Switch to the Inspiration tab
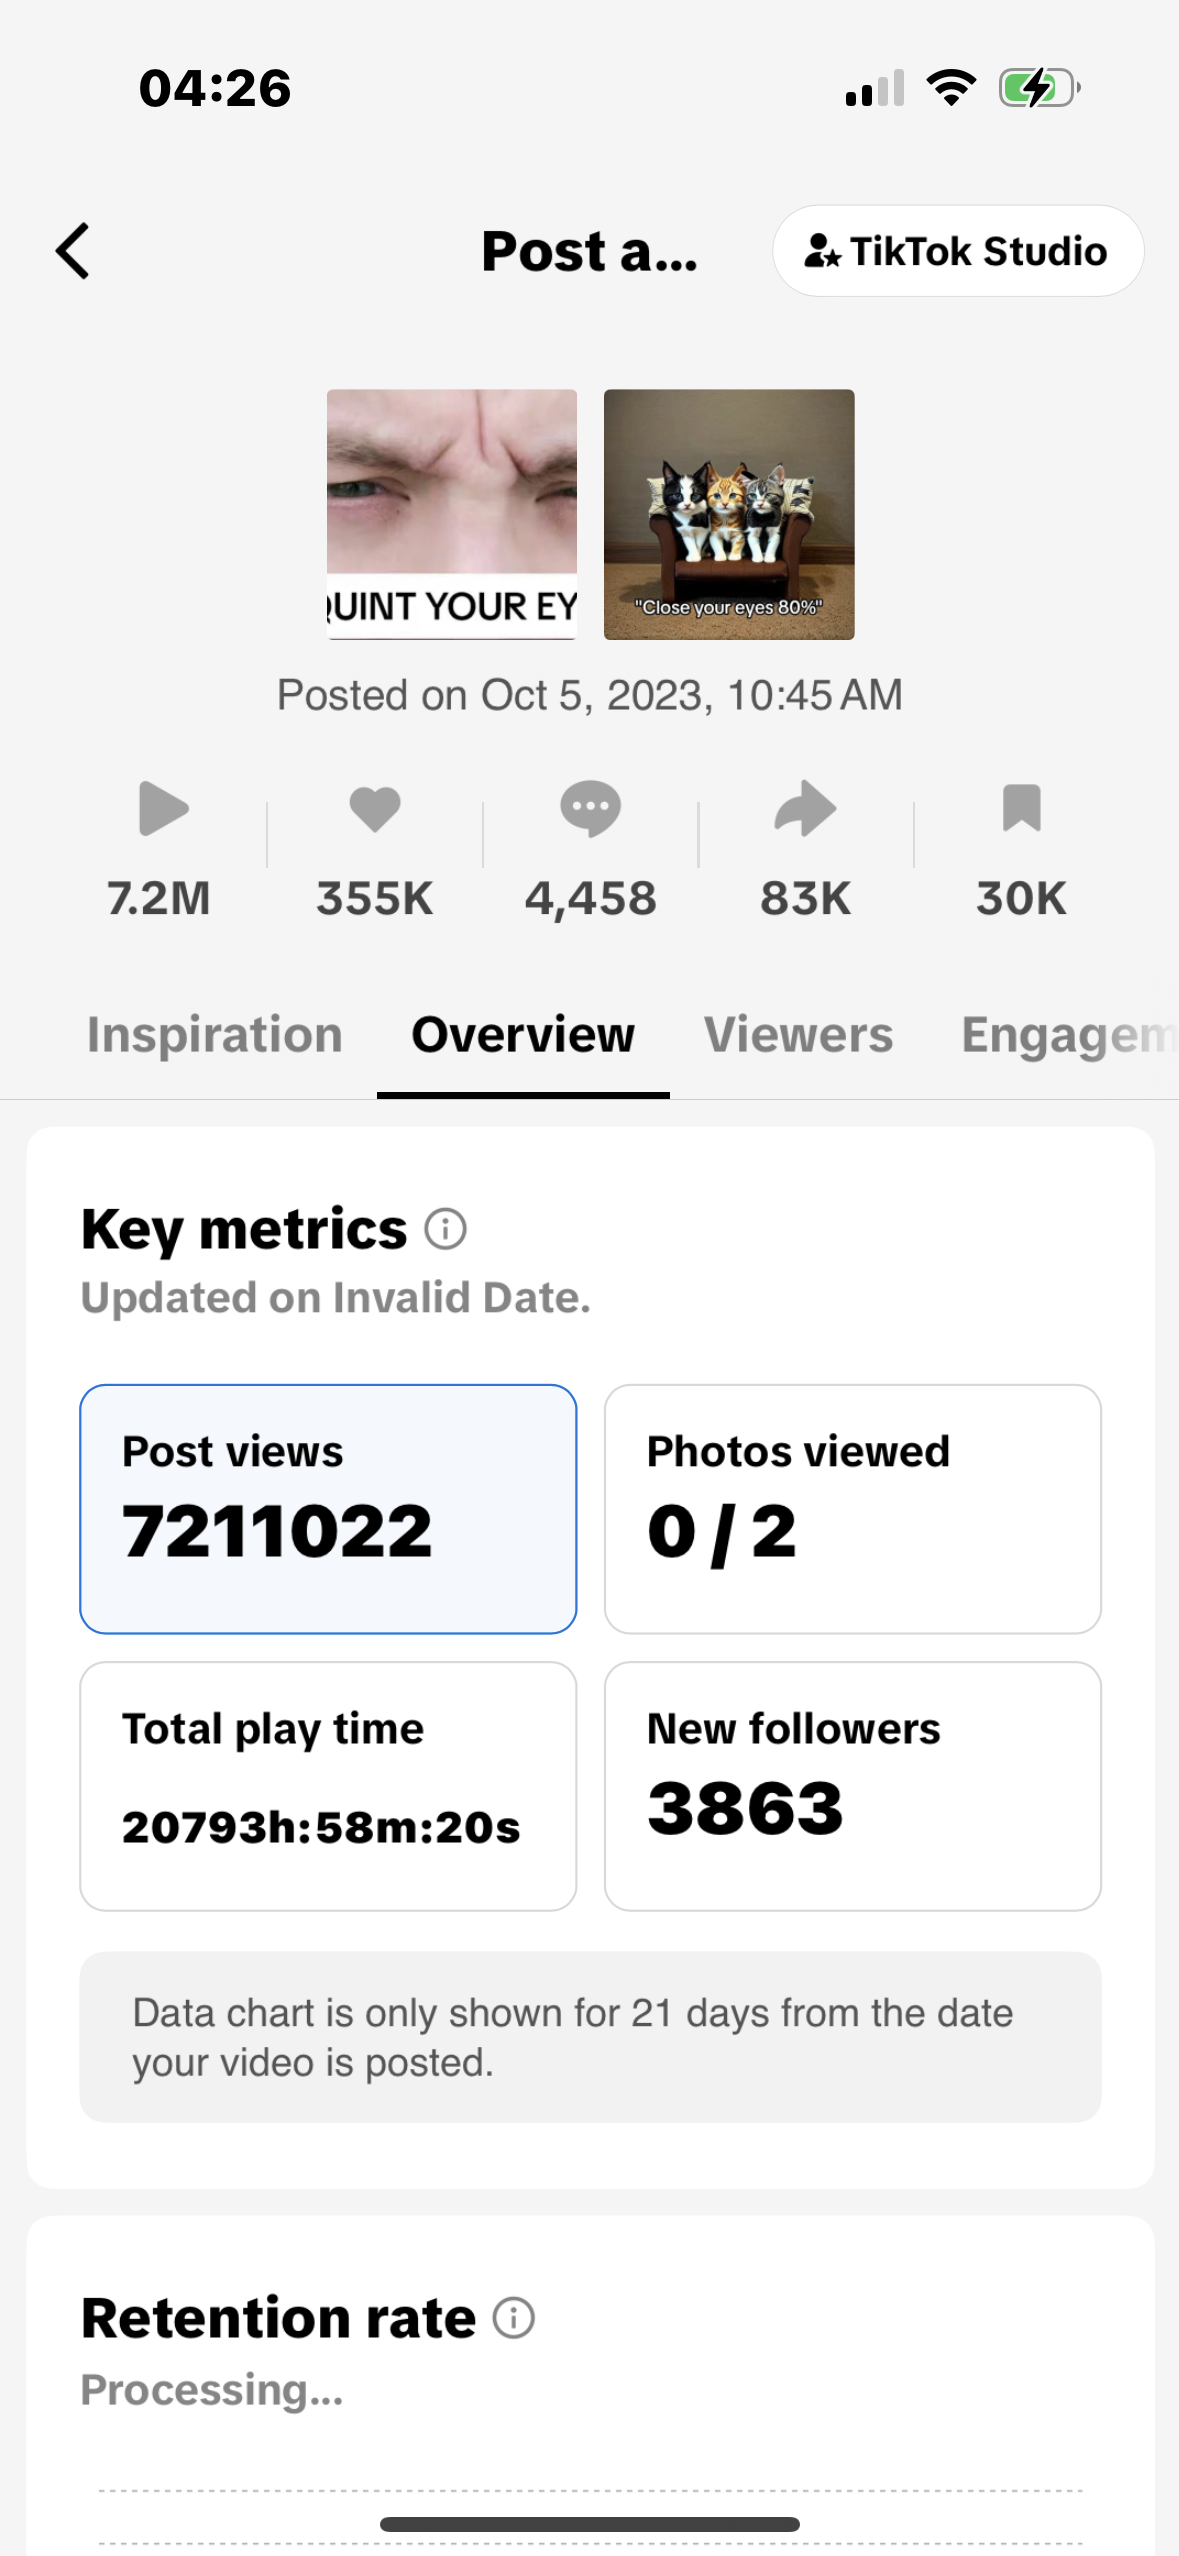 pos(214,1035)
